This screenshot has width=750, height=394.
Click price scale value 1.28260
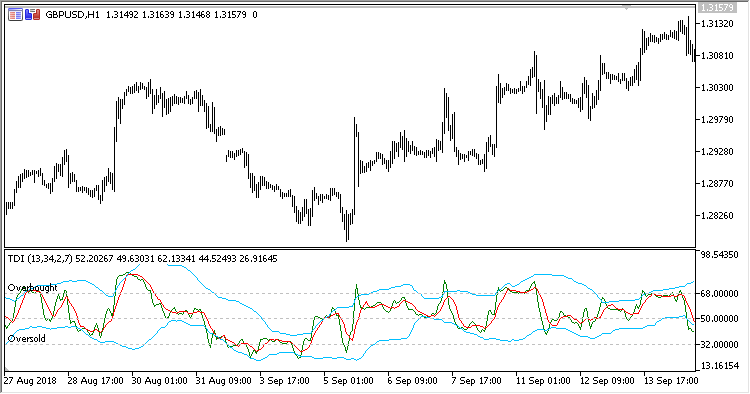[717, 216]
